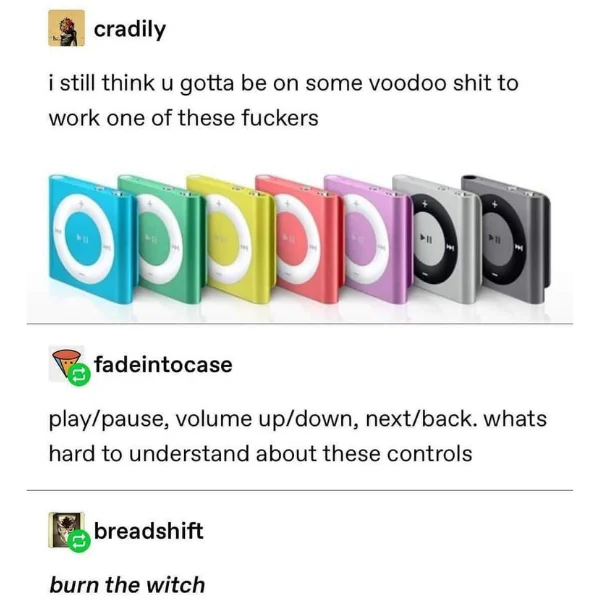Click the plus volume symbol on silver iPod

[425, 205]
